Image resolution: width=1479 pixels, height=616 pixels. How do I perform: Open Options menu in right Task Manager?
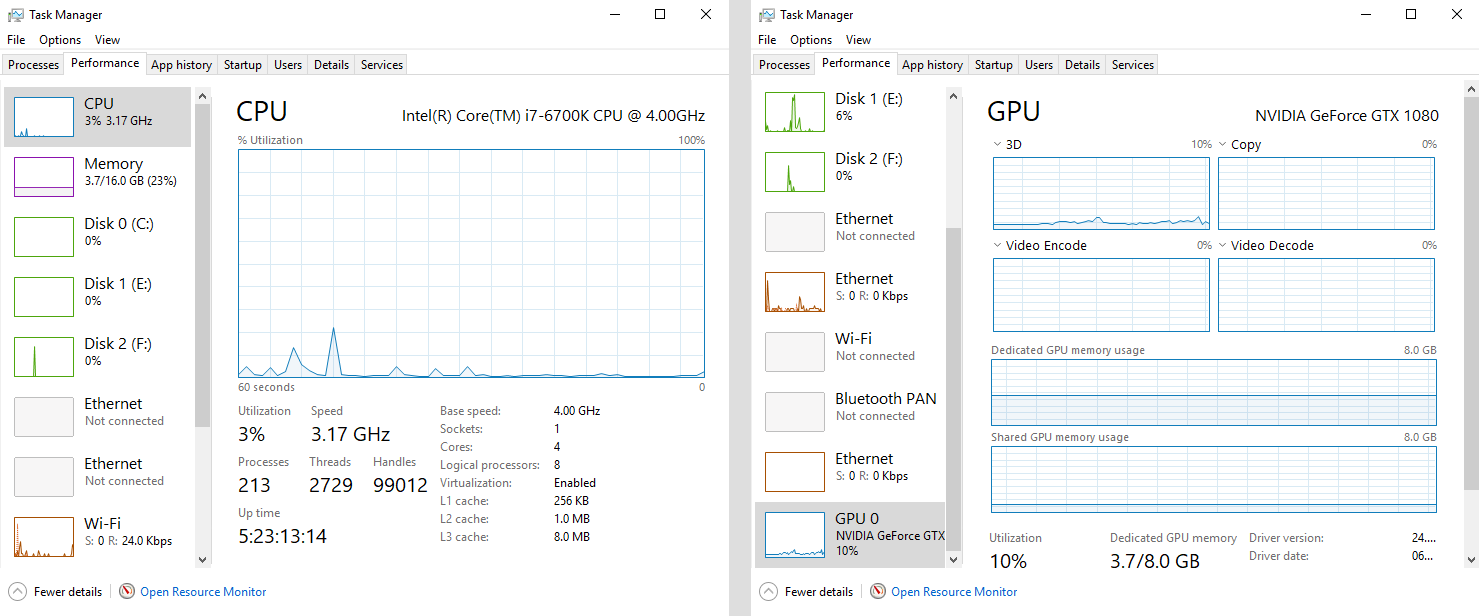pos(811,40)
